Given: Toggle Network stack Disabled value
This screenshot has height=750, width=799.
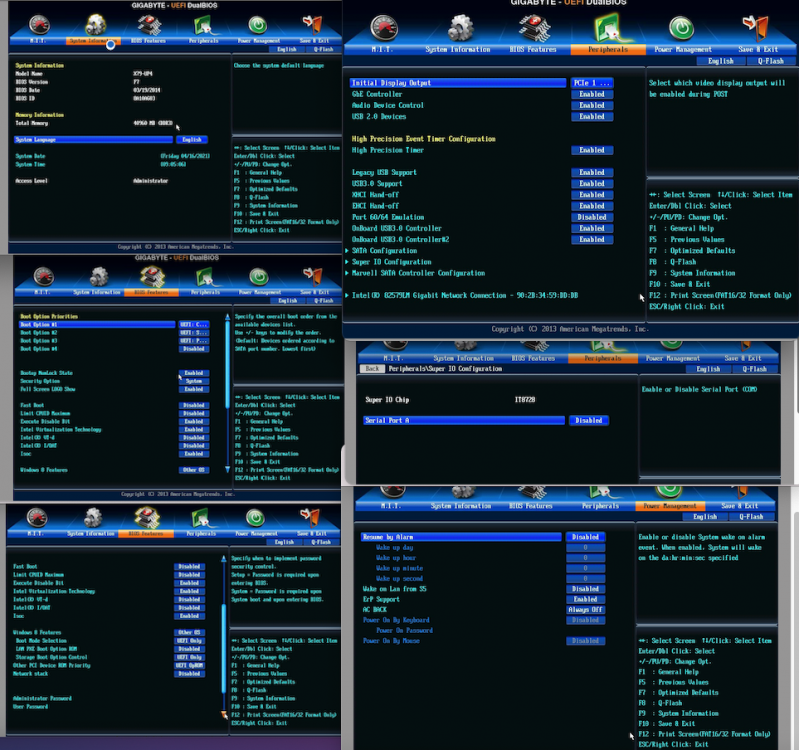Looking at the screenshot, I should (x=190, y=674).
